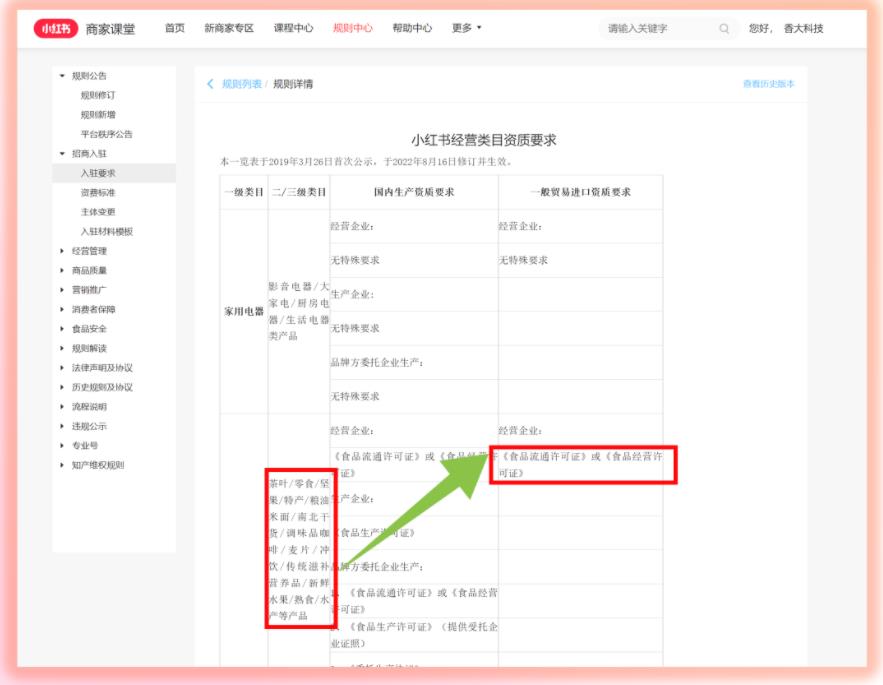Open 平台秩序公告 in the sidebar
The image size is (883, 685).
pos(106,134)
